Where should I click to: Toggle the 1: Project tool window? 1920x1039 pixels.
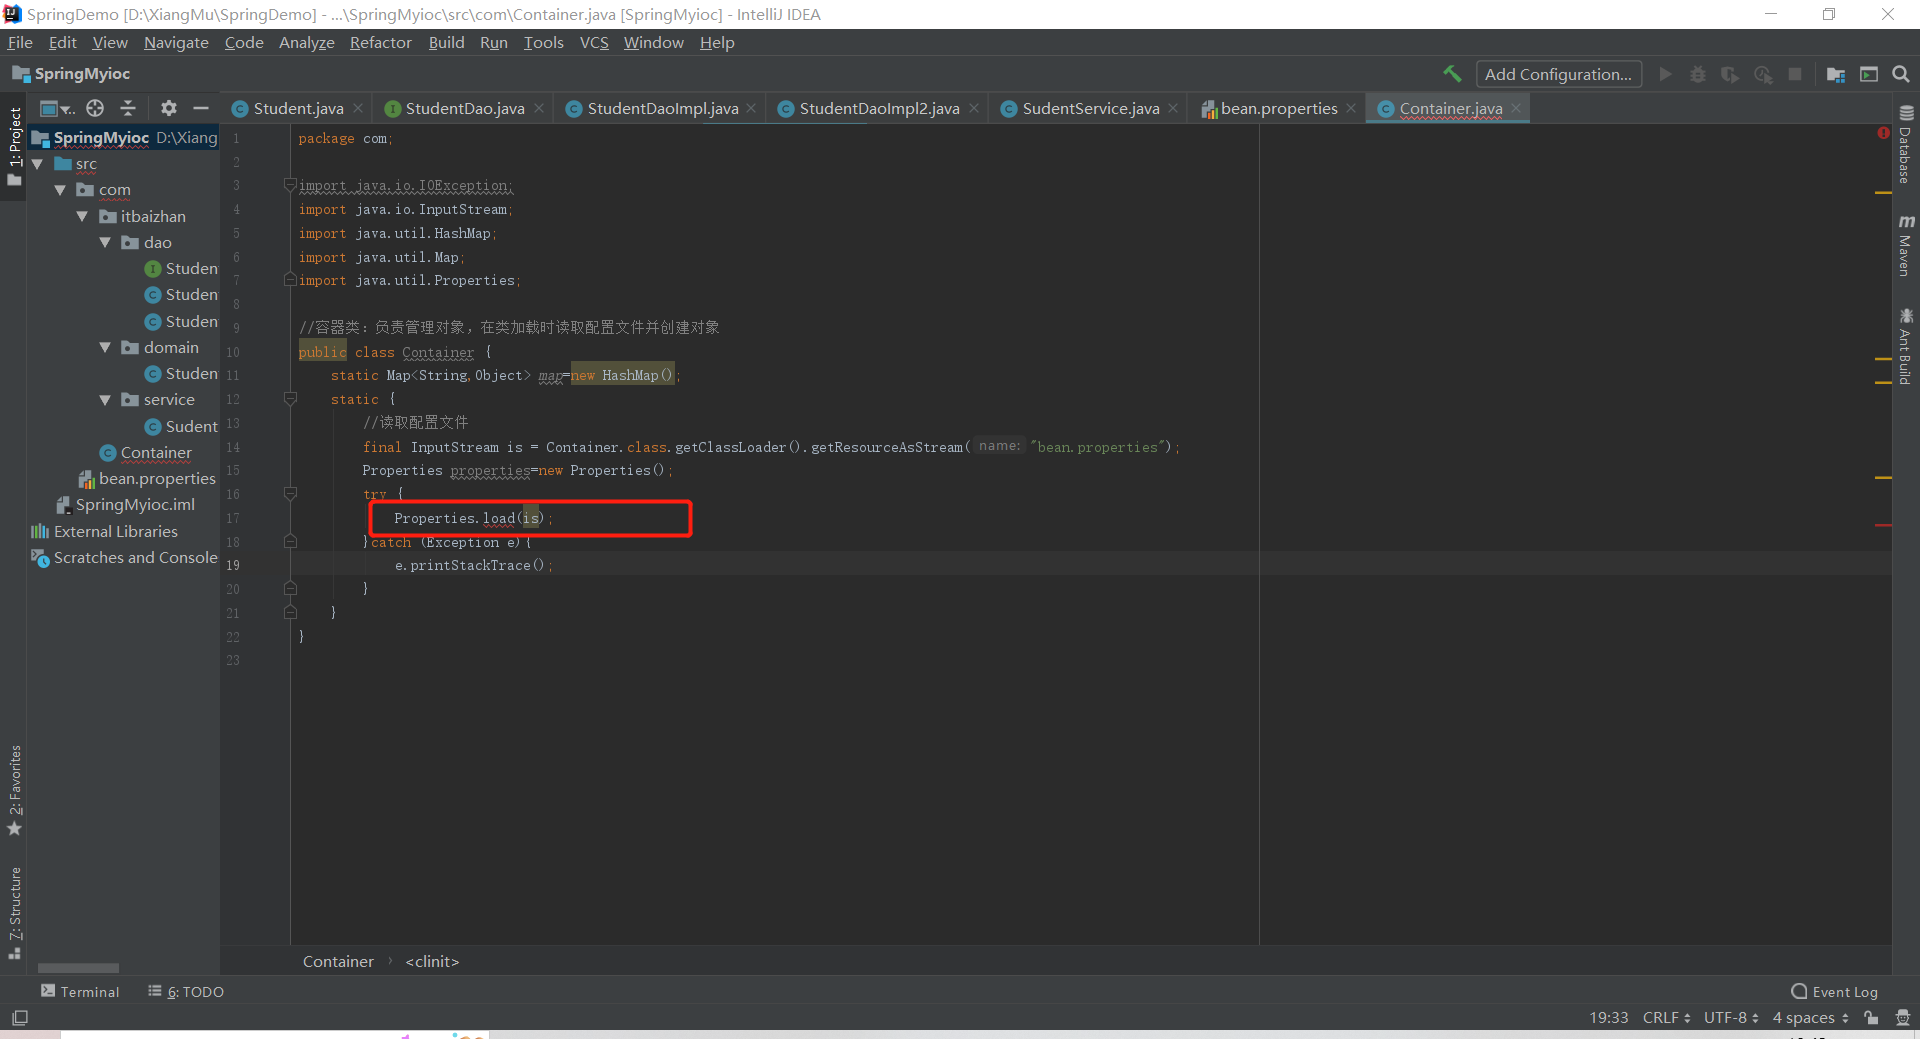click(14, 147)
